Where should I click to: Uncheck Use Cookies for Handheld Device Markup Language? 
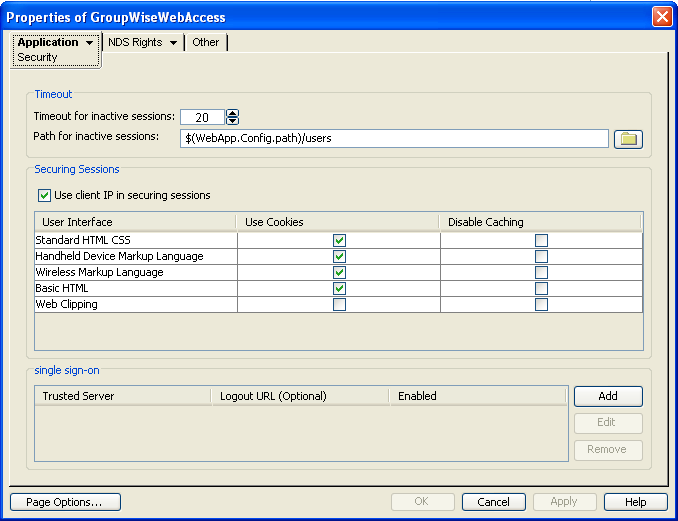(x=339, y=256)
